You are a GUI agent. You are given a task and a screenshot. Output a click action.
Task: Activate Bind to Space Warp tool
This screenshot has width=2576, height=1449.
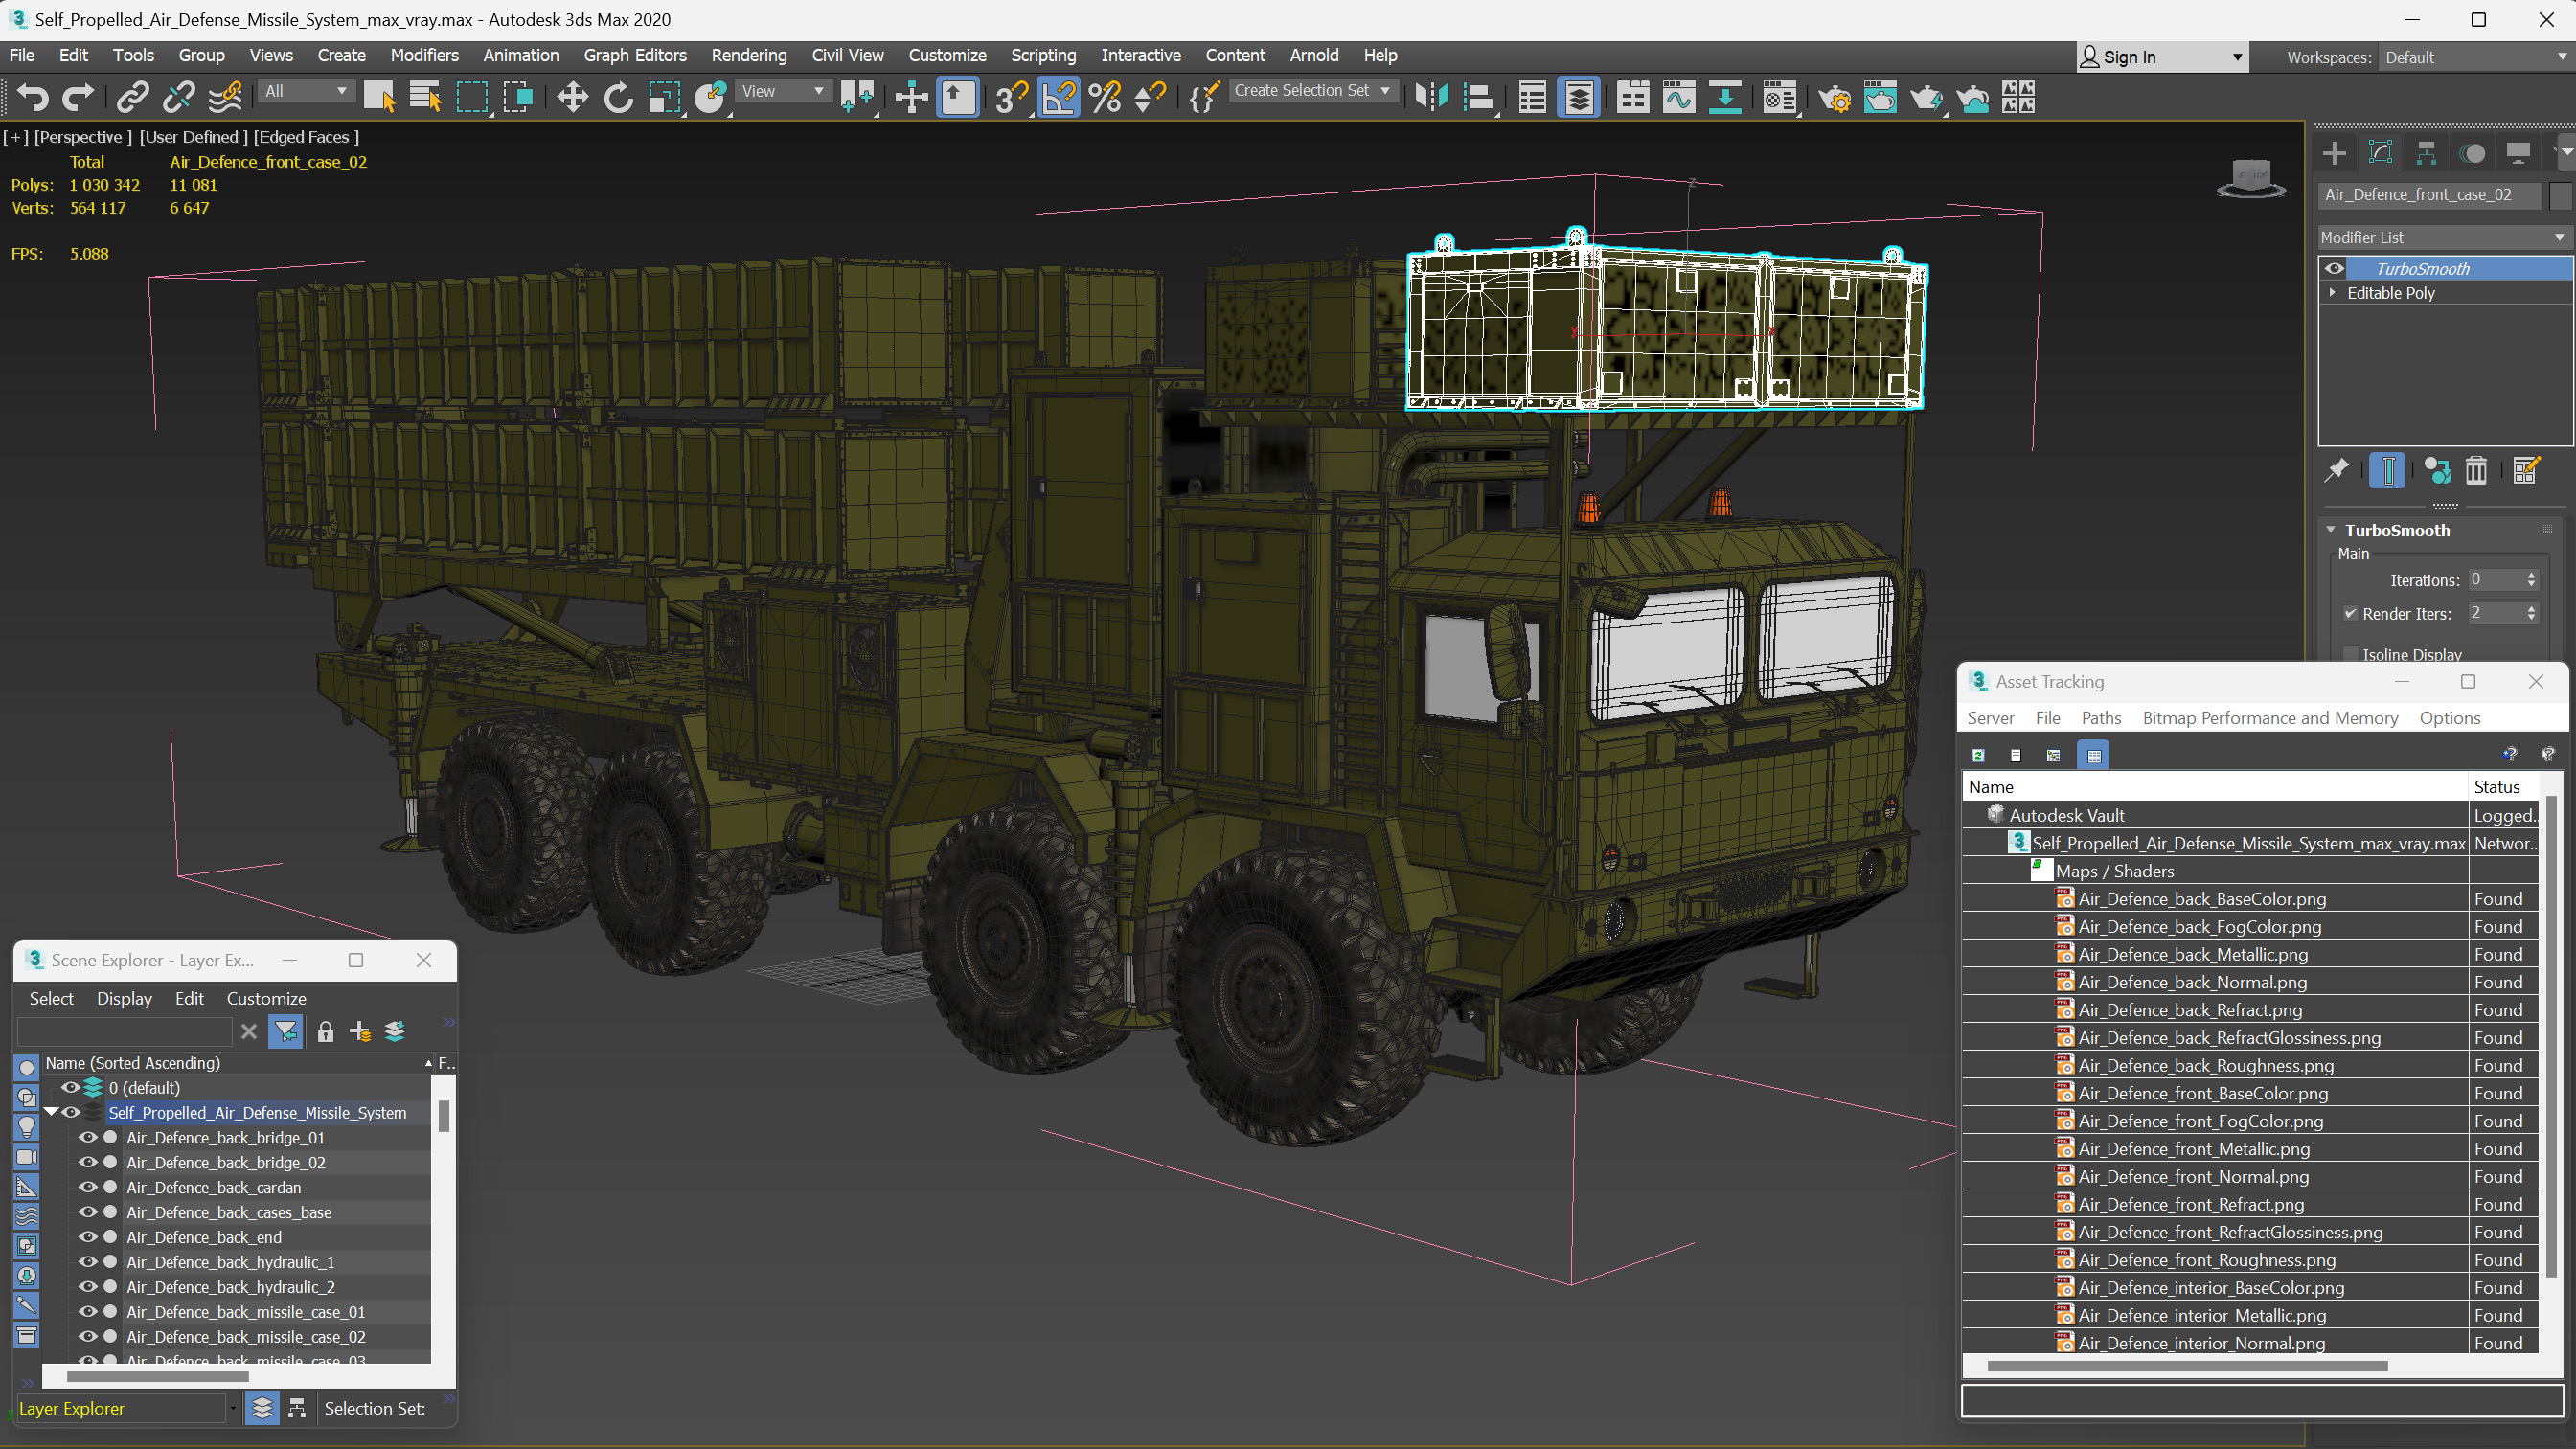[226, 97]
